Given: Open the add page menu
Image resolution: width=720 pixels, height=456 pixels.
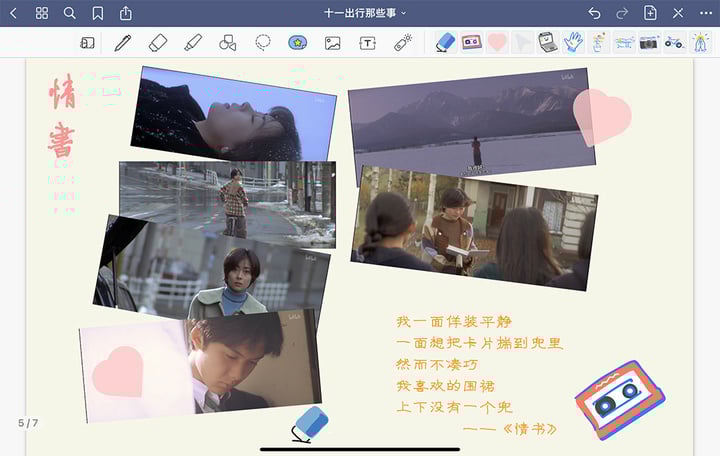Looking at the screenshot, I should [650, 13].
